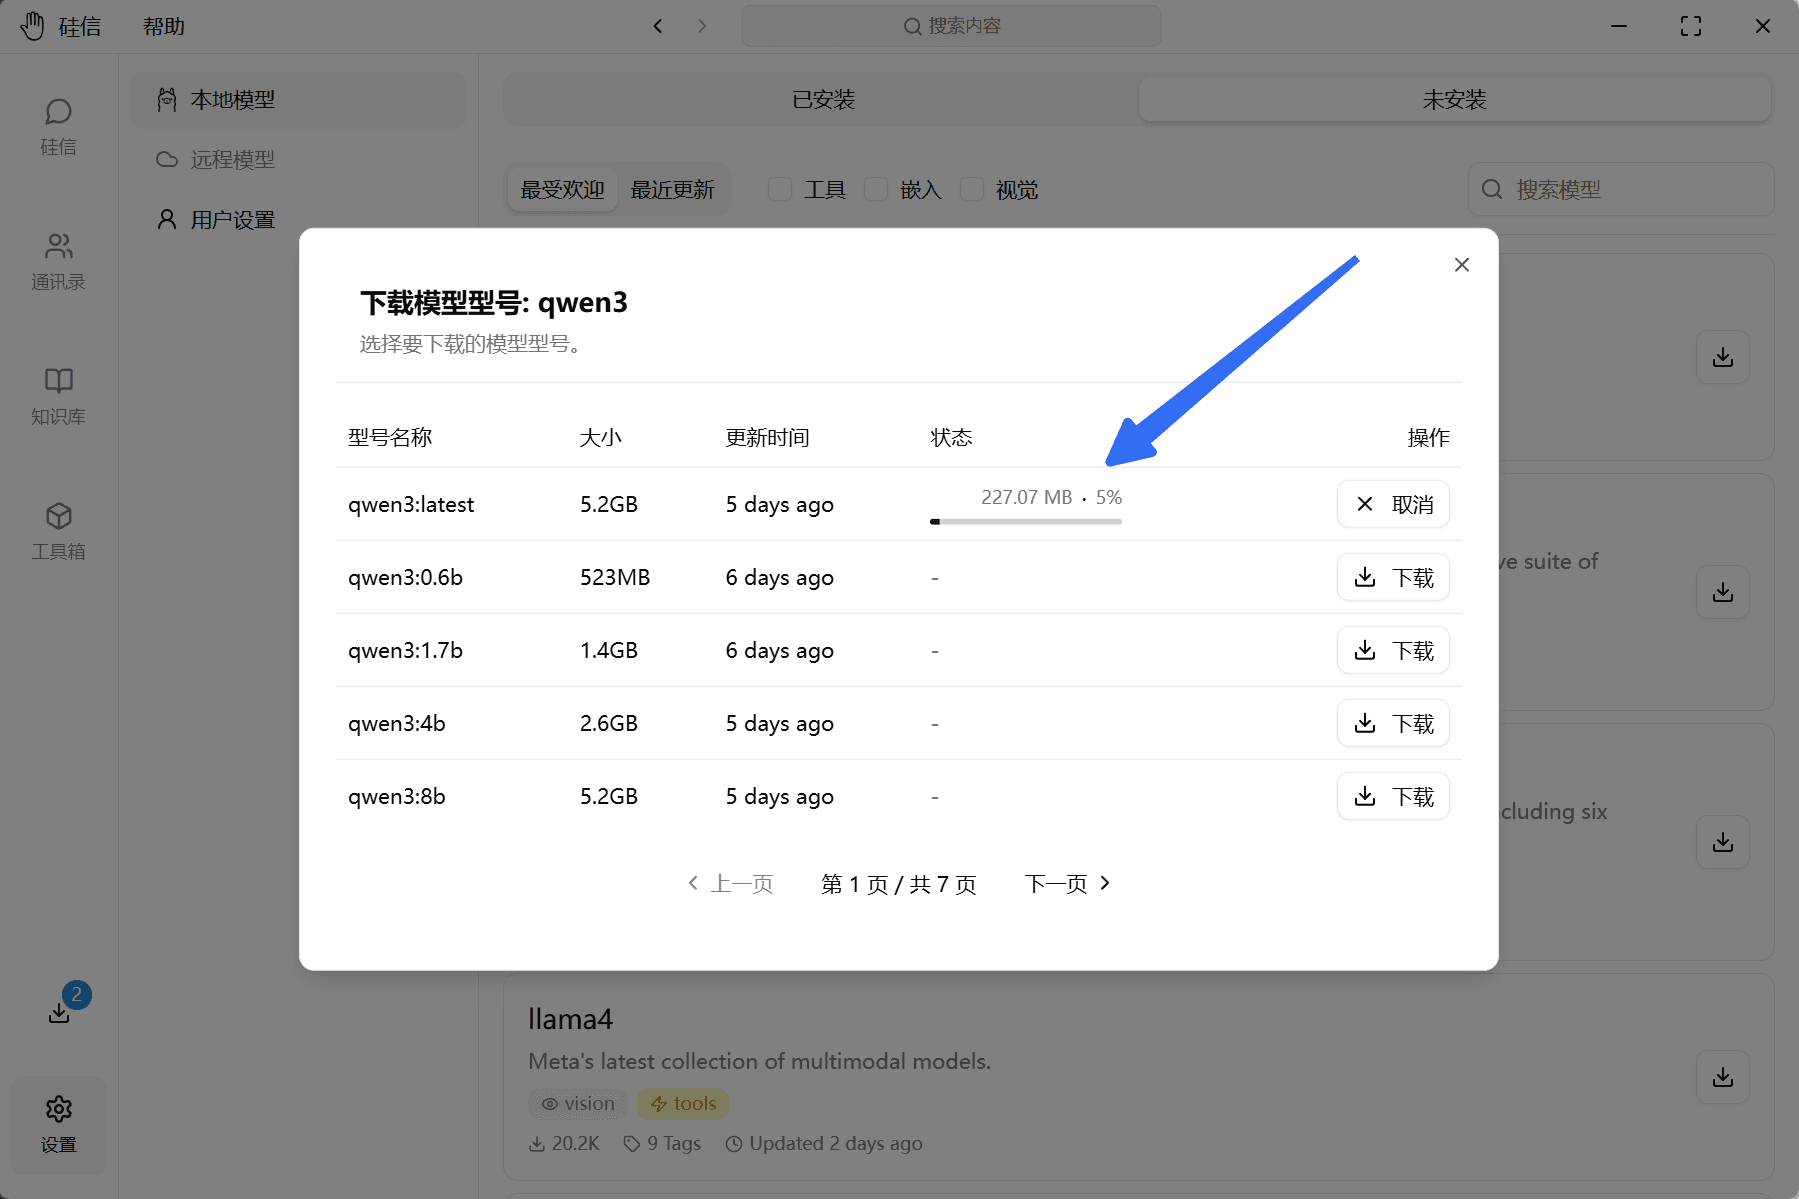
Task: Click the Updated 2 days ago label
Action: pos(824,1143)
